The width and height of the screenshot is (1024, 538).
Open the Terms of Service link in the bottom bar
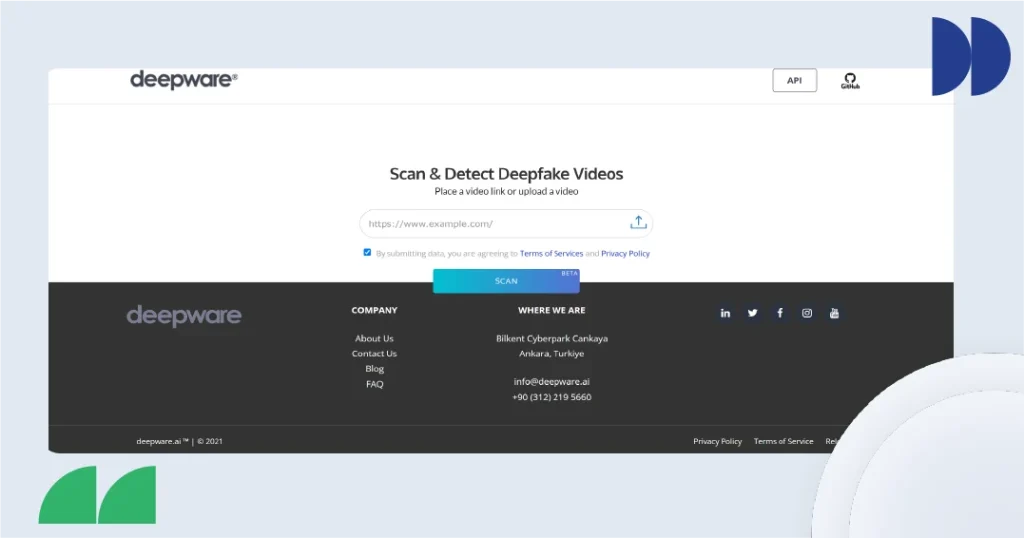[x=783, y=441]
